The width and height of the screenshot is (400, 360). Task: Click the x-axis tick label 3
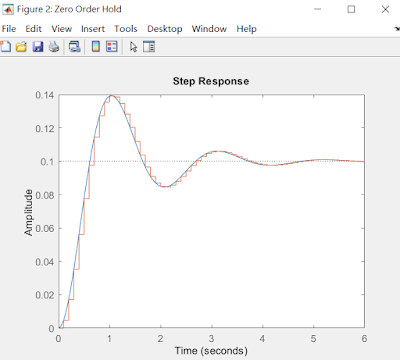click(x=211, y=339)
